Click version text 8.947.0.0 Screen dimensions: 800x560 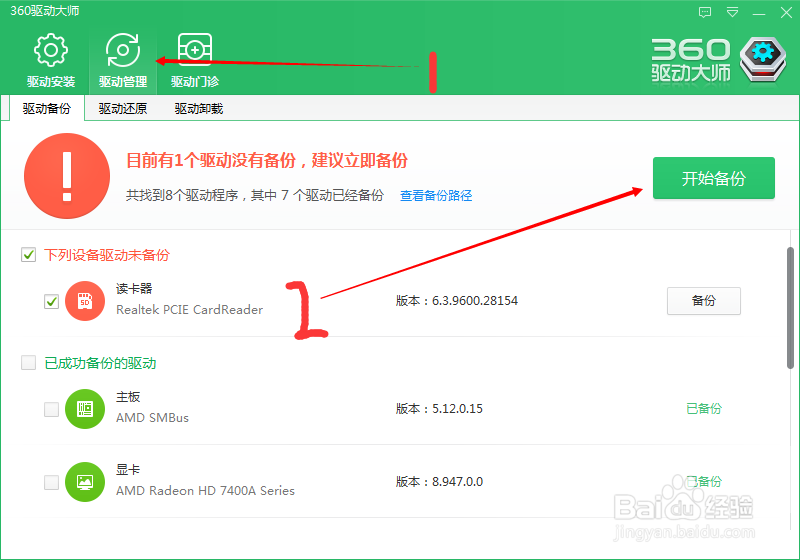click(x=457, y=481)
